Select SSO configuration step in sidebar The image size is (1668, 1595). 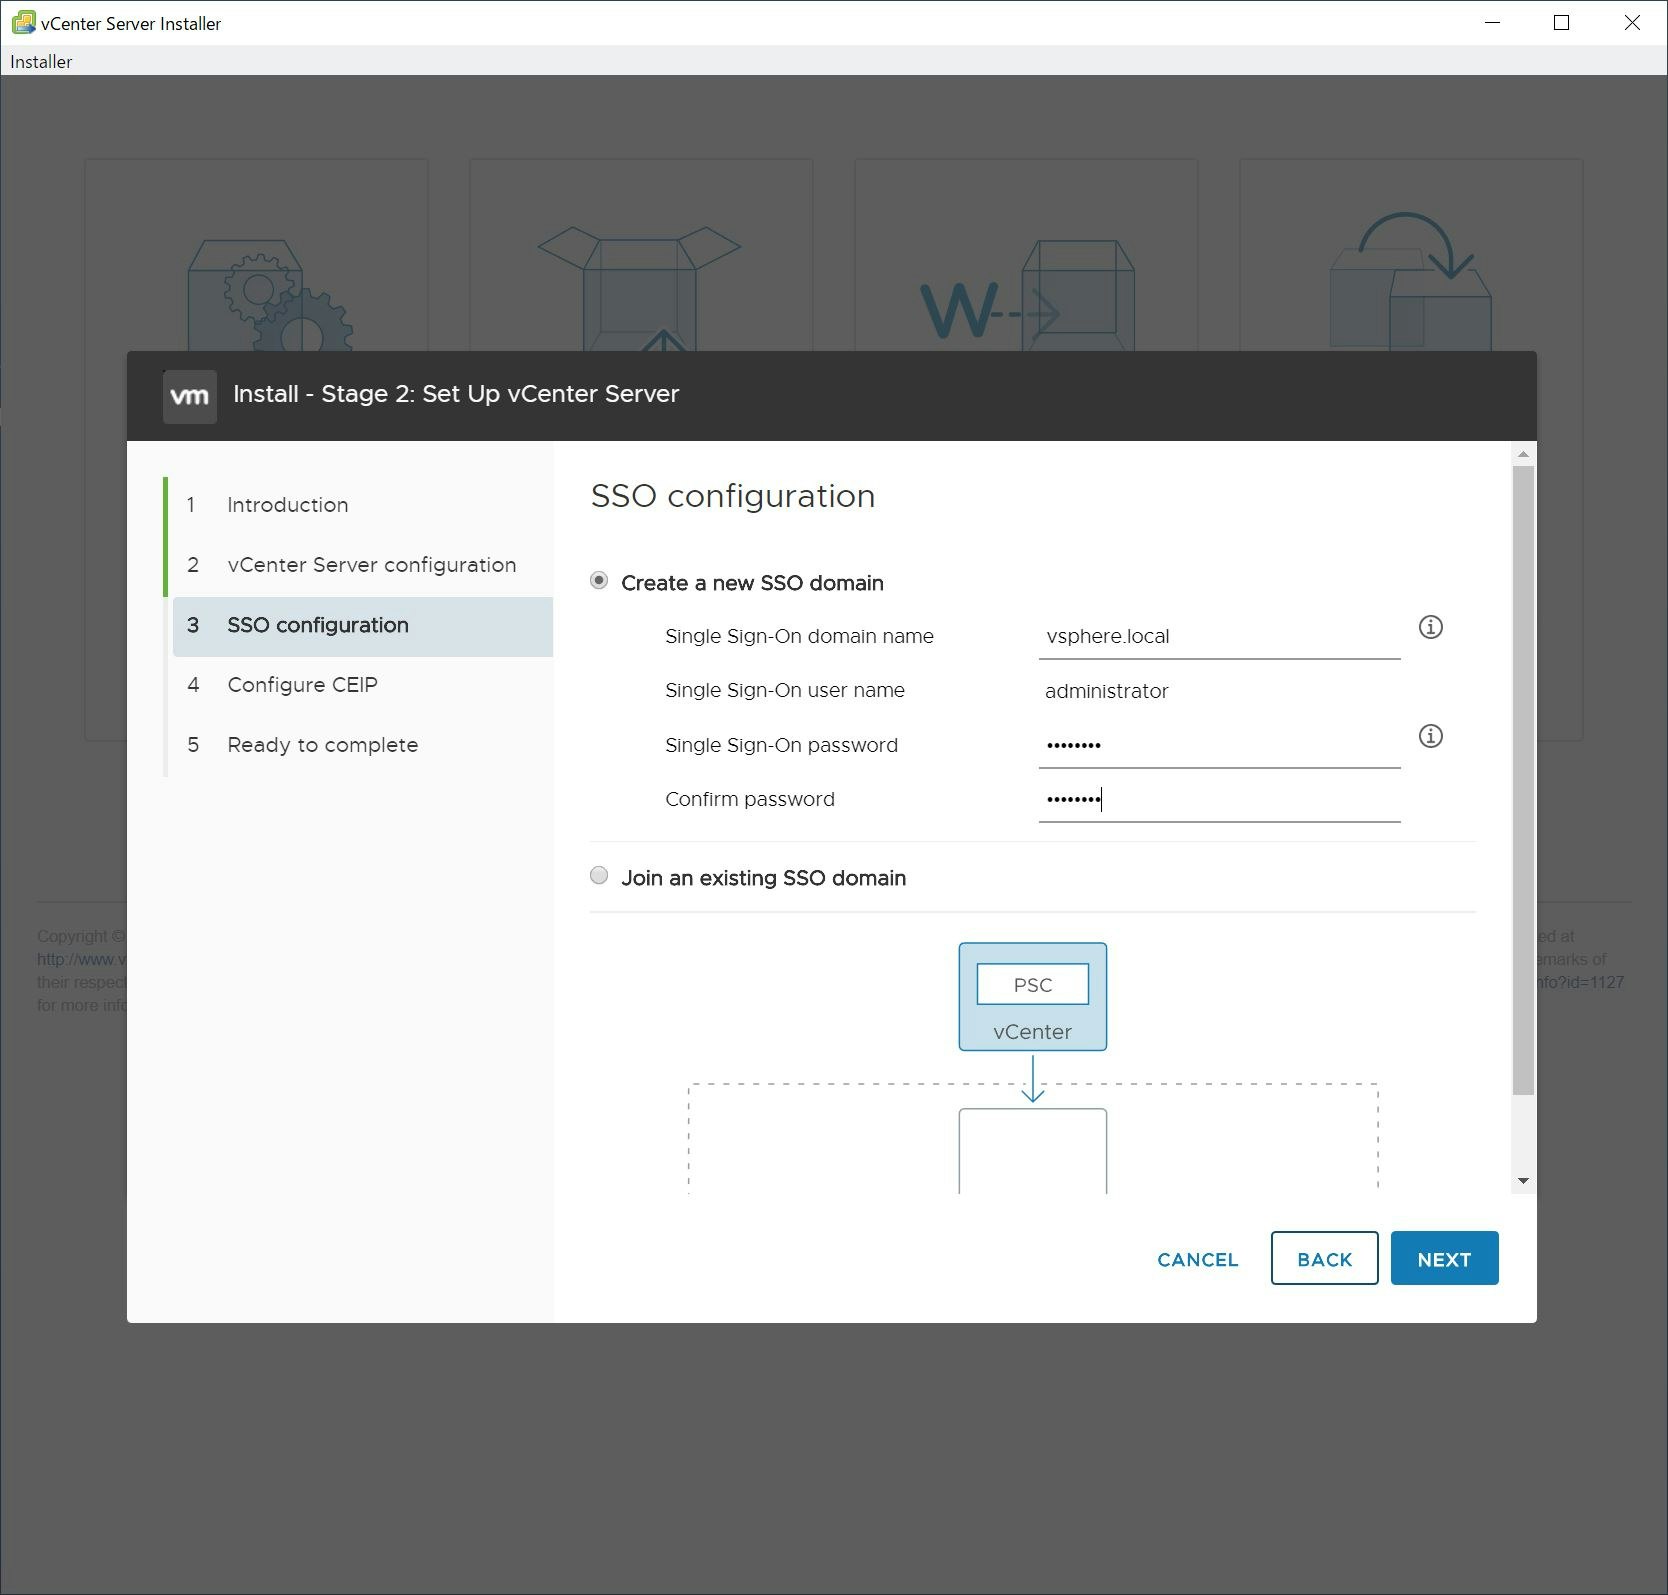pos(363,626)
